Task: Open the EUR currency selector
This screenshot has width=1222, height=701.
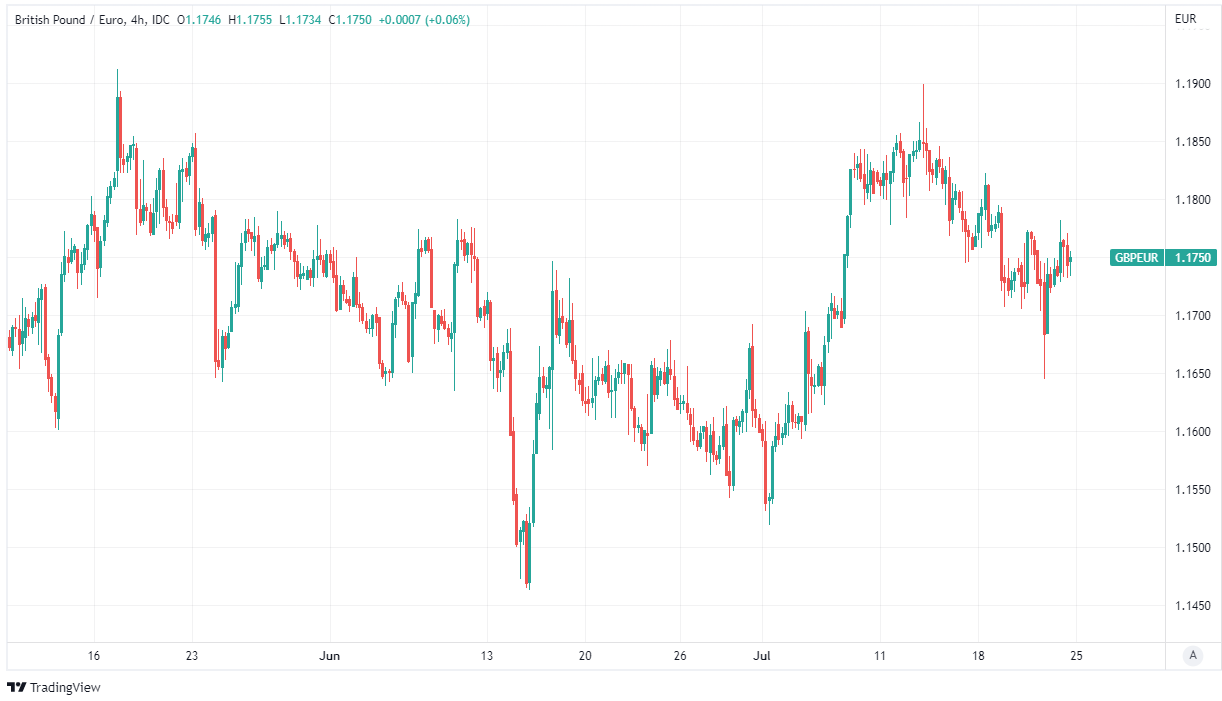Action: coord(1186,19)
